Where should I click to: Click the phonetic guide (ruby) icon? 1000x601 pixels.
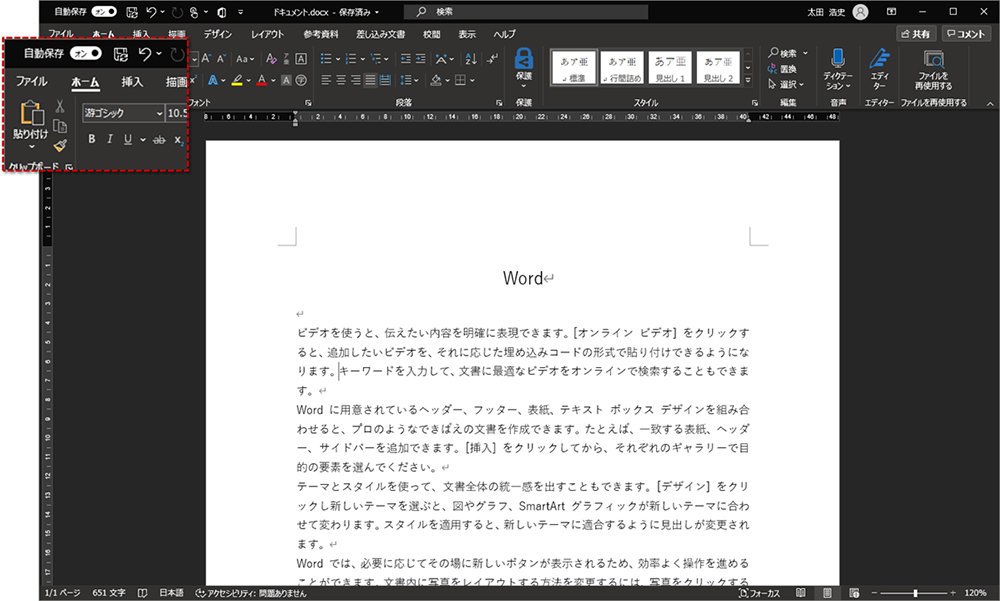(286, 59)
